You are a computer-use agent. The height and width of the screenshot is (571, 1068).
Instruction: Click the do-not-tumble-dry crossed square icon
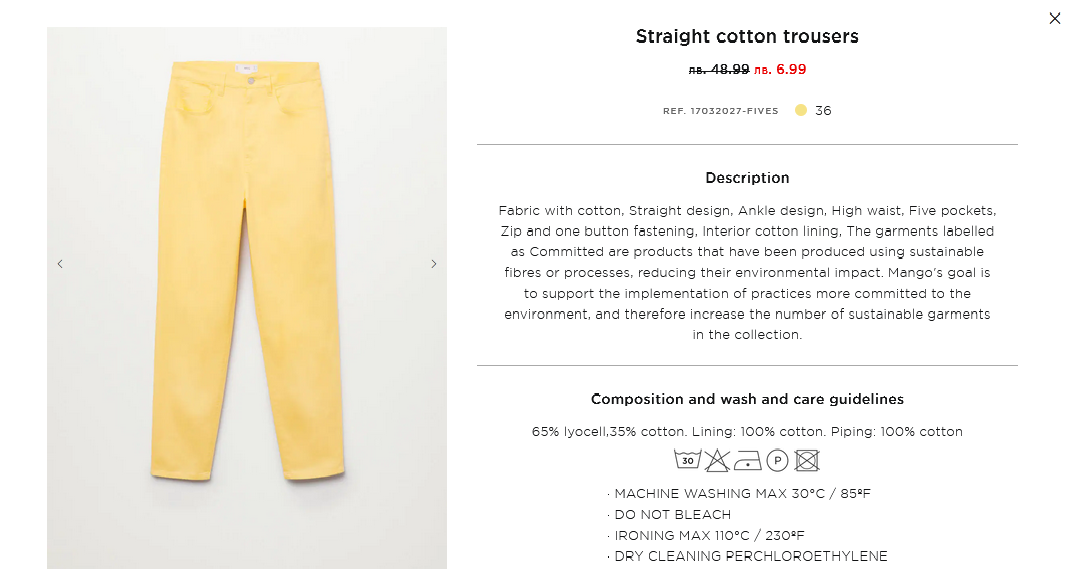point(807,460)
